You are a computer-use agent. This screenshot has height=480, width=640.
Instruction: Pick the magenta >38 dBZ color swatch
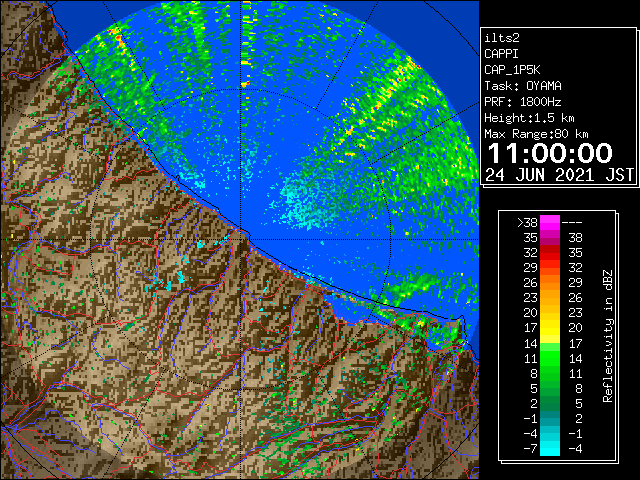(x=550, y=223)
